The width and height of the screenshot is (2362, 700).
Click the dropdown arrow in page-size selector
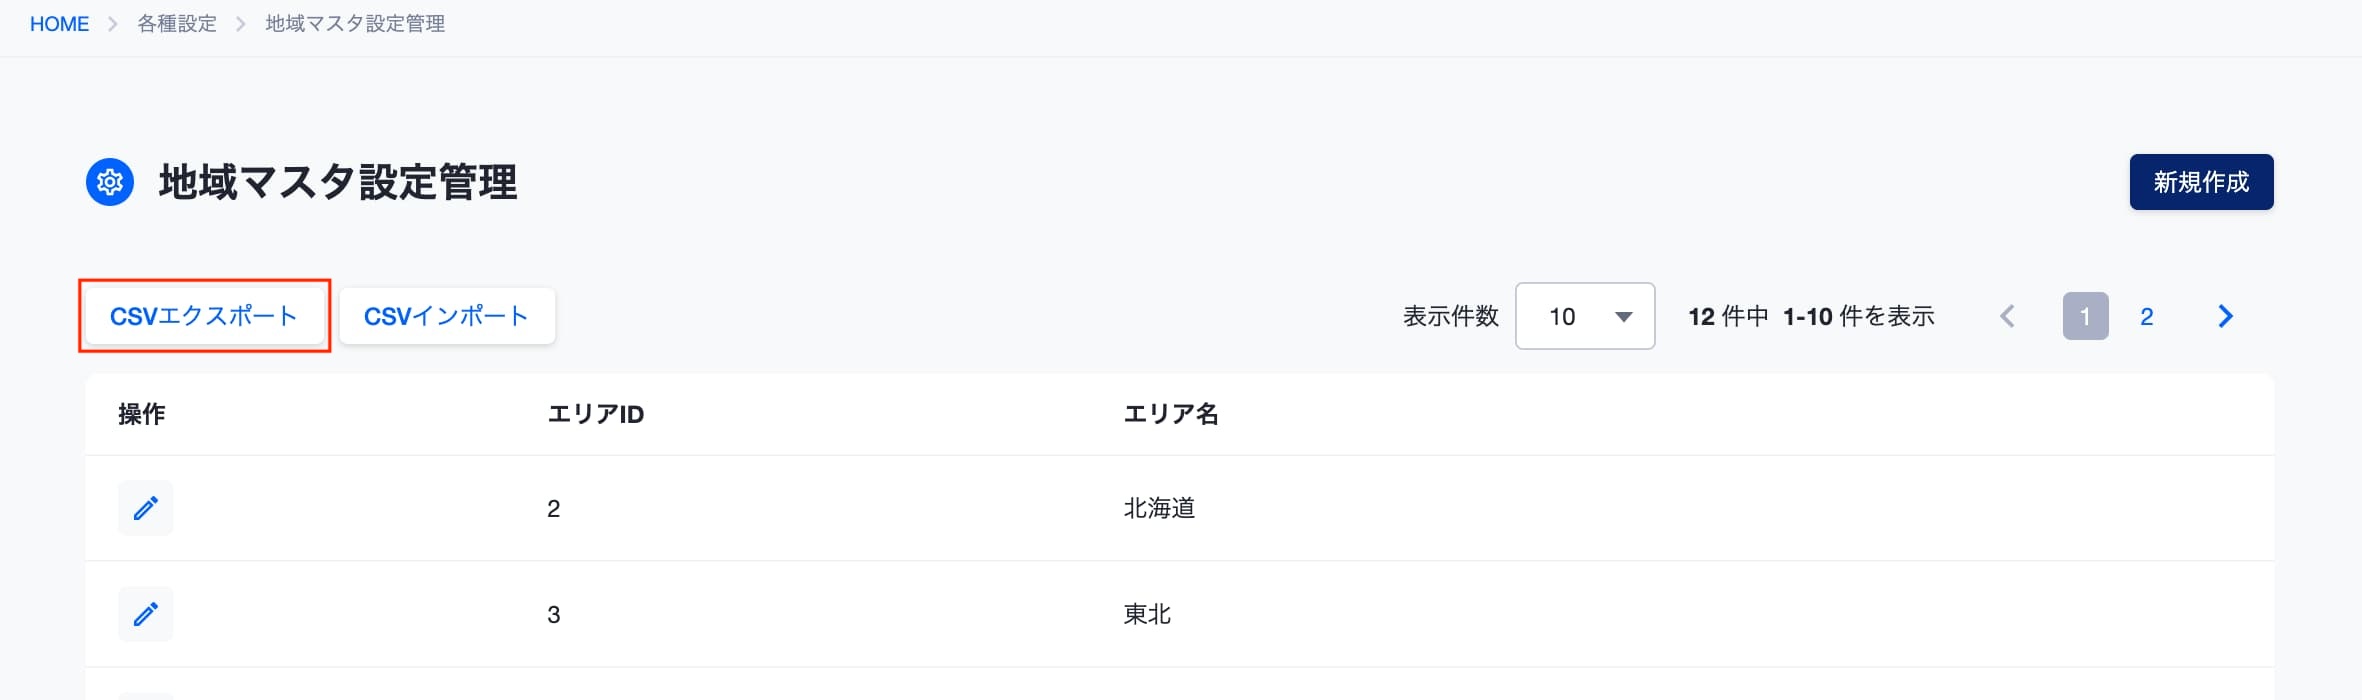(x=1624, y=317)
